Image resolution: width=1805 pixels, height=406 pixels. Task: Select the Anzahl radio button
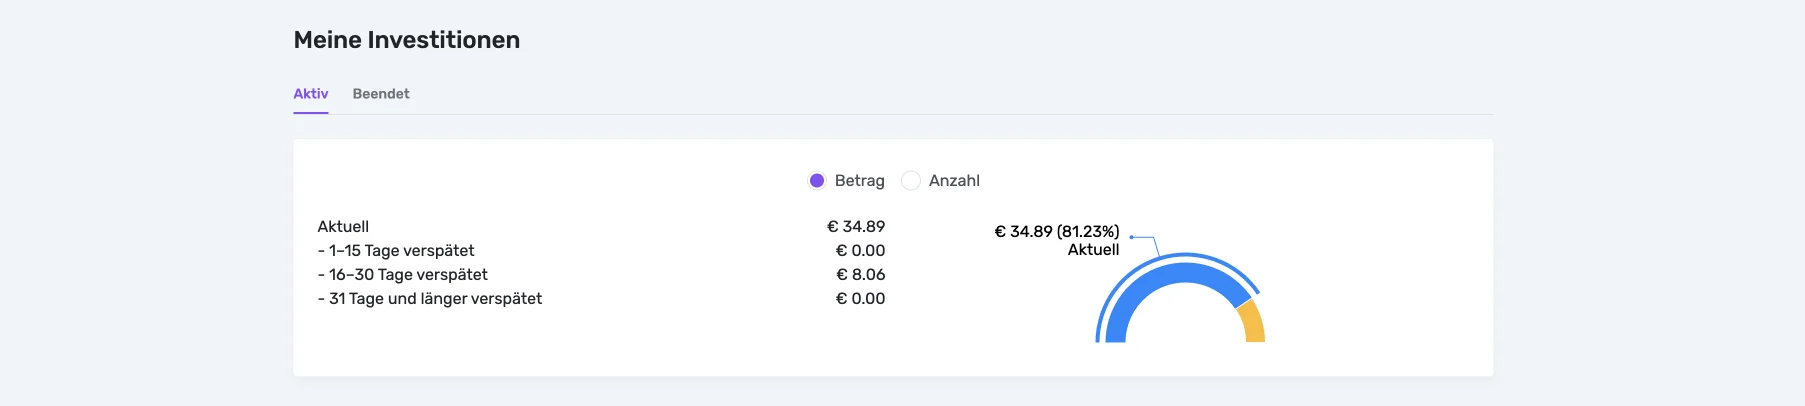tap(910, 181)
